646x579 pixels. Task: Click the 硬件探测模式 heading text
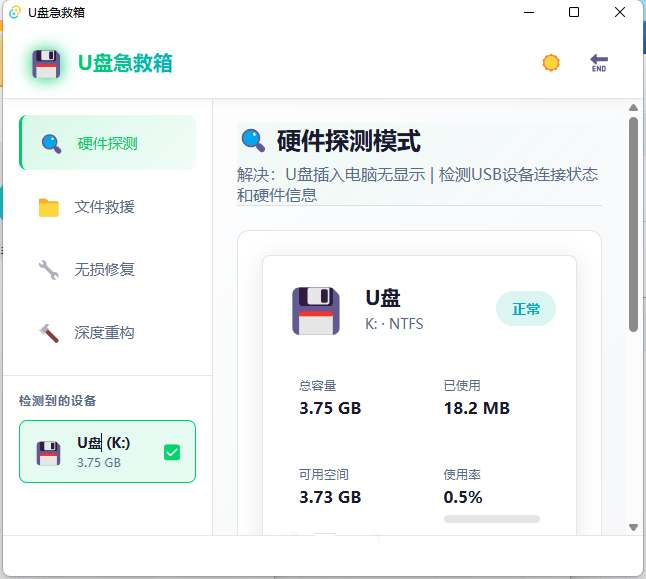349,141
